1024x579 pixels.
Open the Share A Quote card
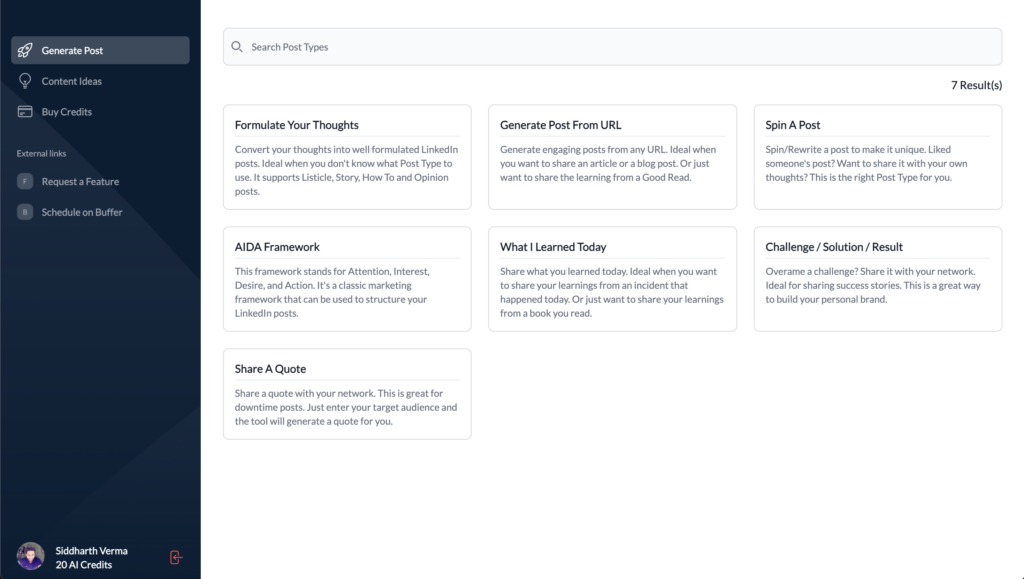click(347, 394)
